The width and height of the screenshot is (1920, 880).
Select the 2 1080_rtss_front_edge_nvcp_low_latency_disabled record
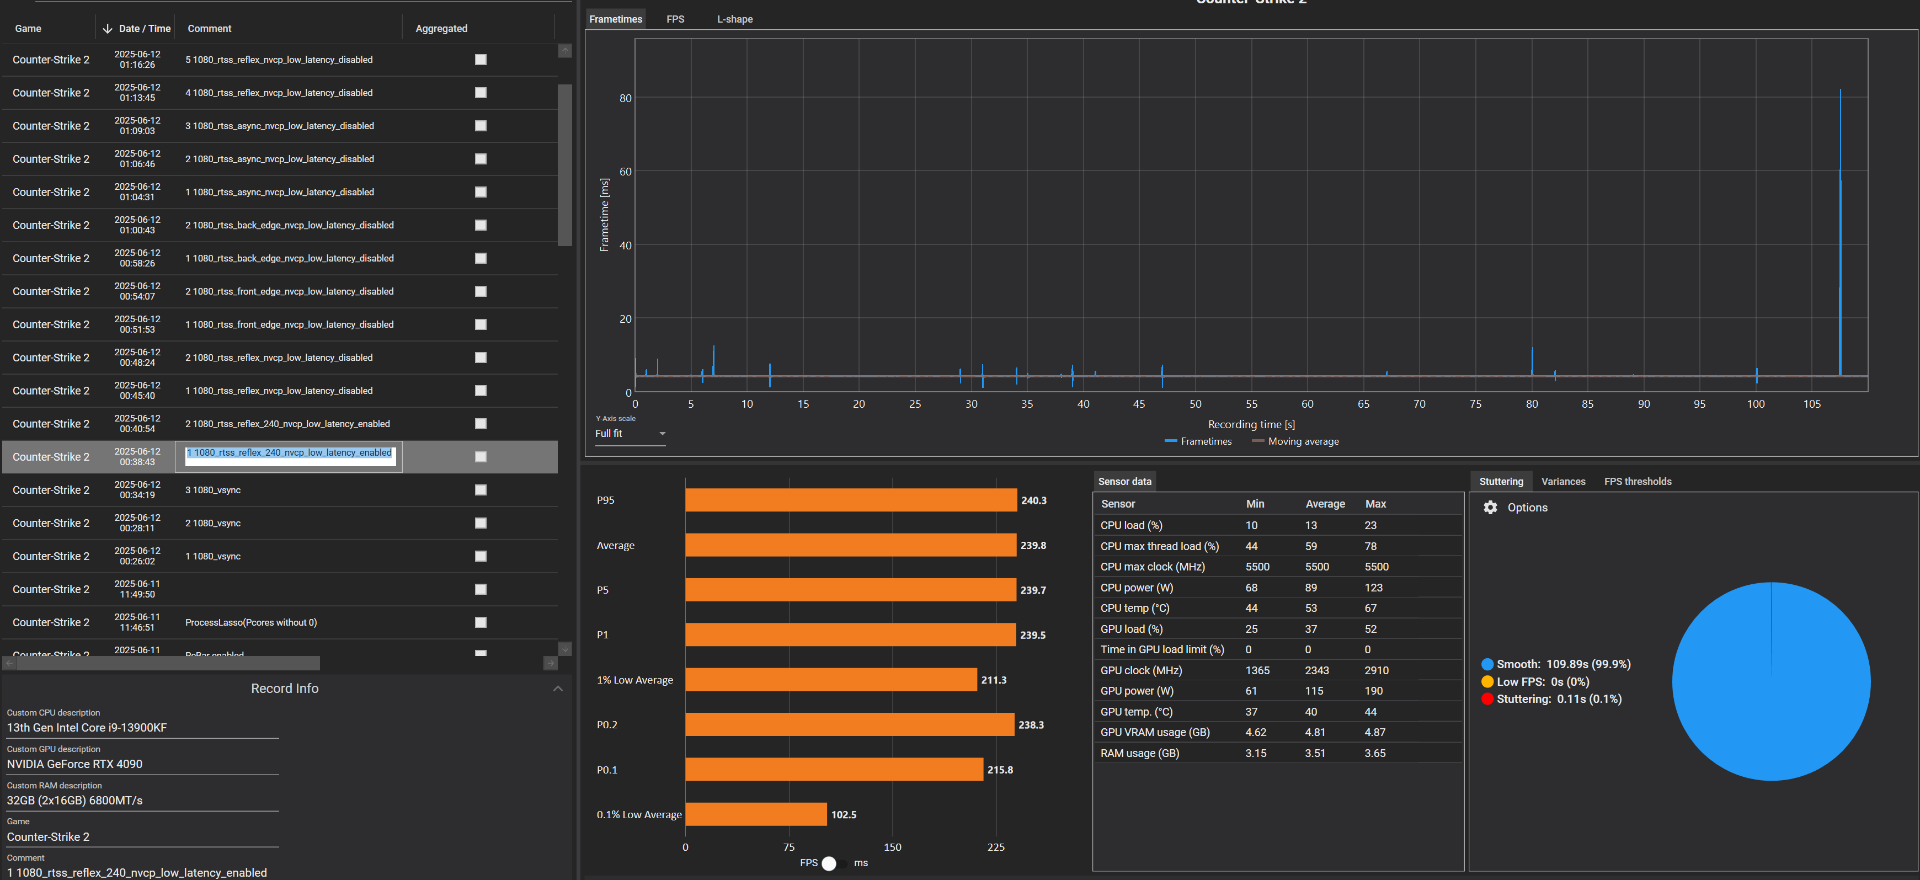tap(280, 291)
